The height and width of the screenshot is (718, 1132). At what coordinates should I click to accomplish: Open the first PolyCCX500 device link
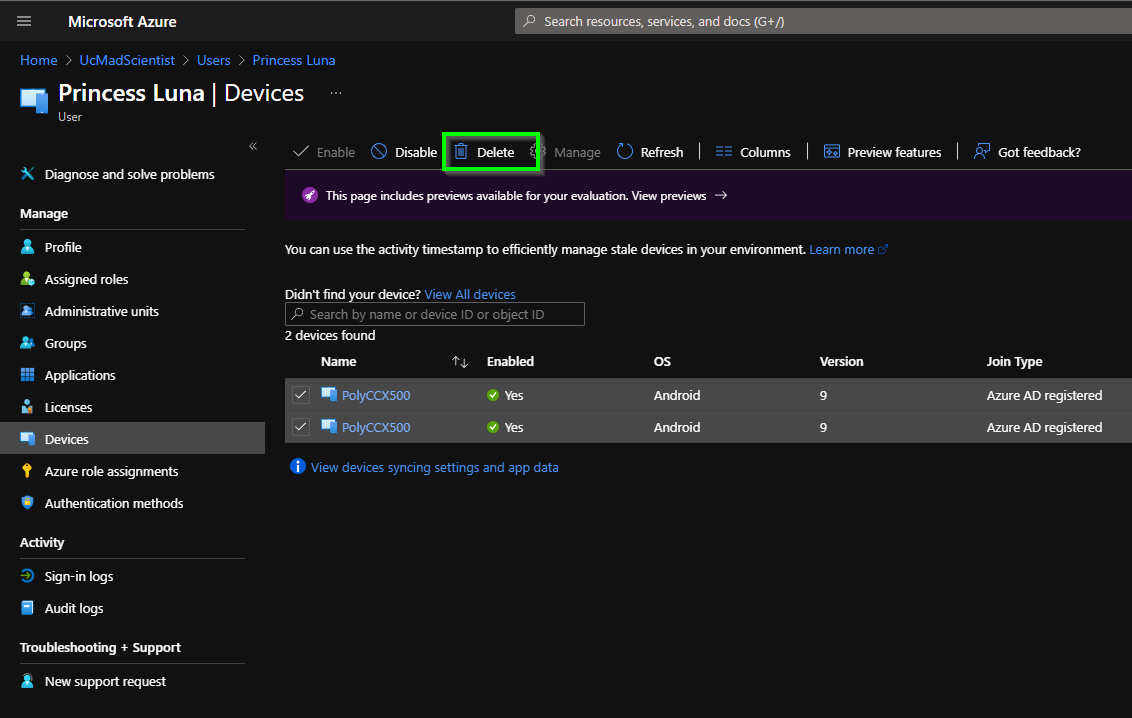click(x=376, y=395)
